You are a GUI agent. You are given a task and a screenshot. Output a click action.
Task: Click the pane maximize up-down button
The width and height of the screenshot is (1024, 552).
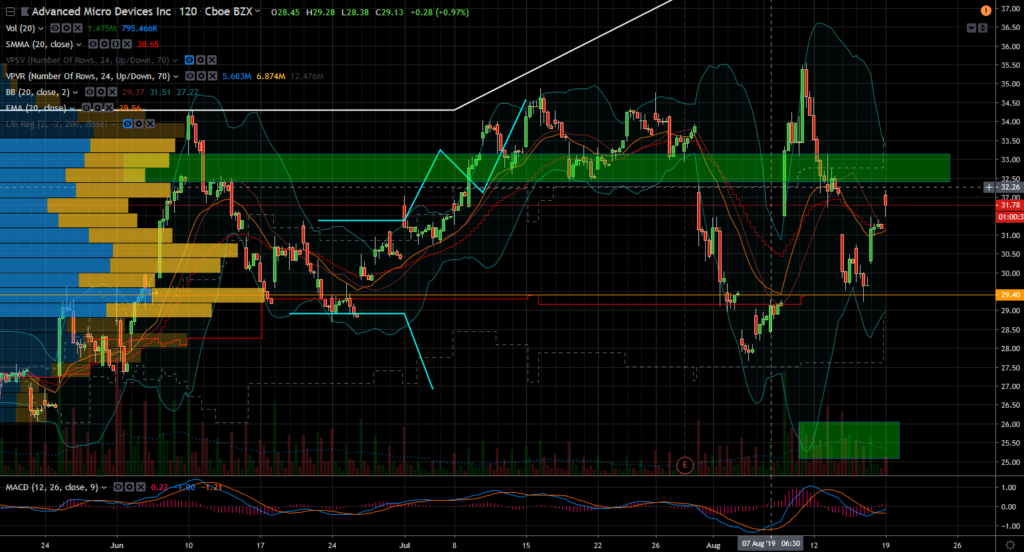coord(982,28)
